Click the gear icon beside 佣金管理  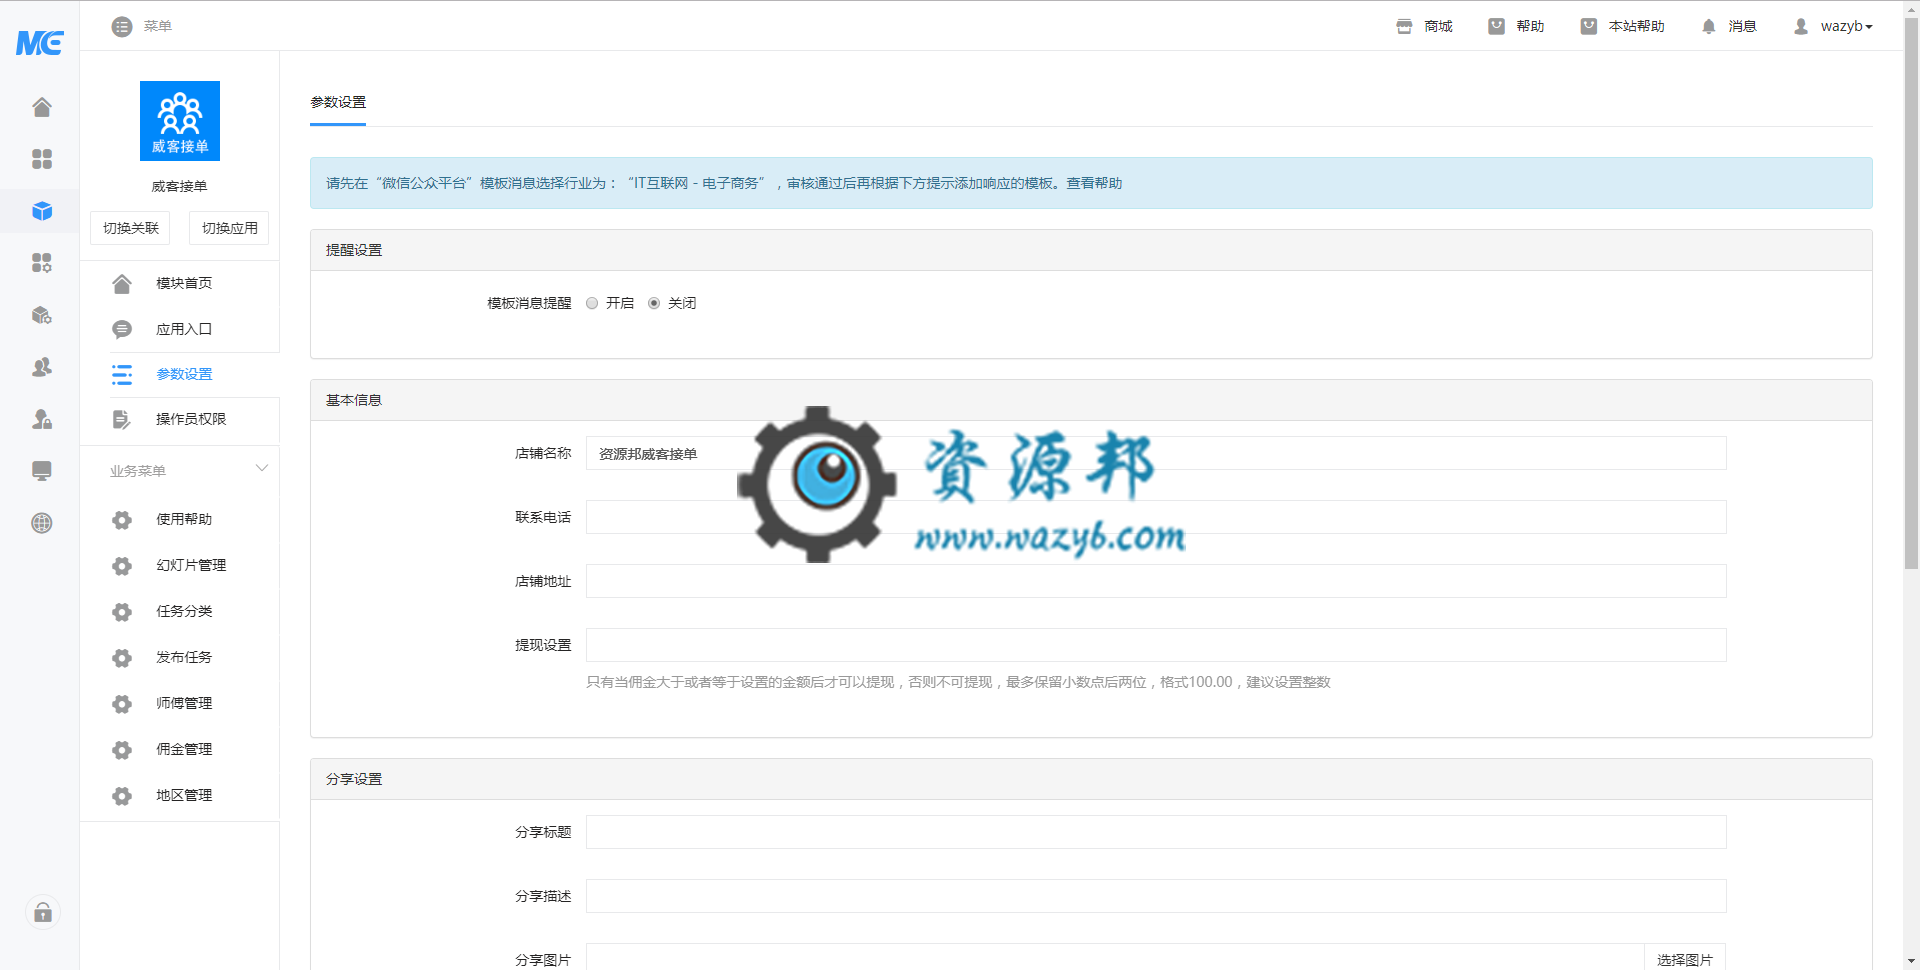pyautogui.click(x=122, y=749)
